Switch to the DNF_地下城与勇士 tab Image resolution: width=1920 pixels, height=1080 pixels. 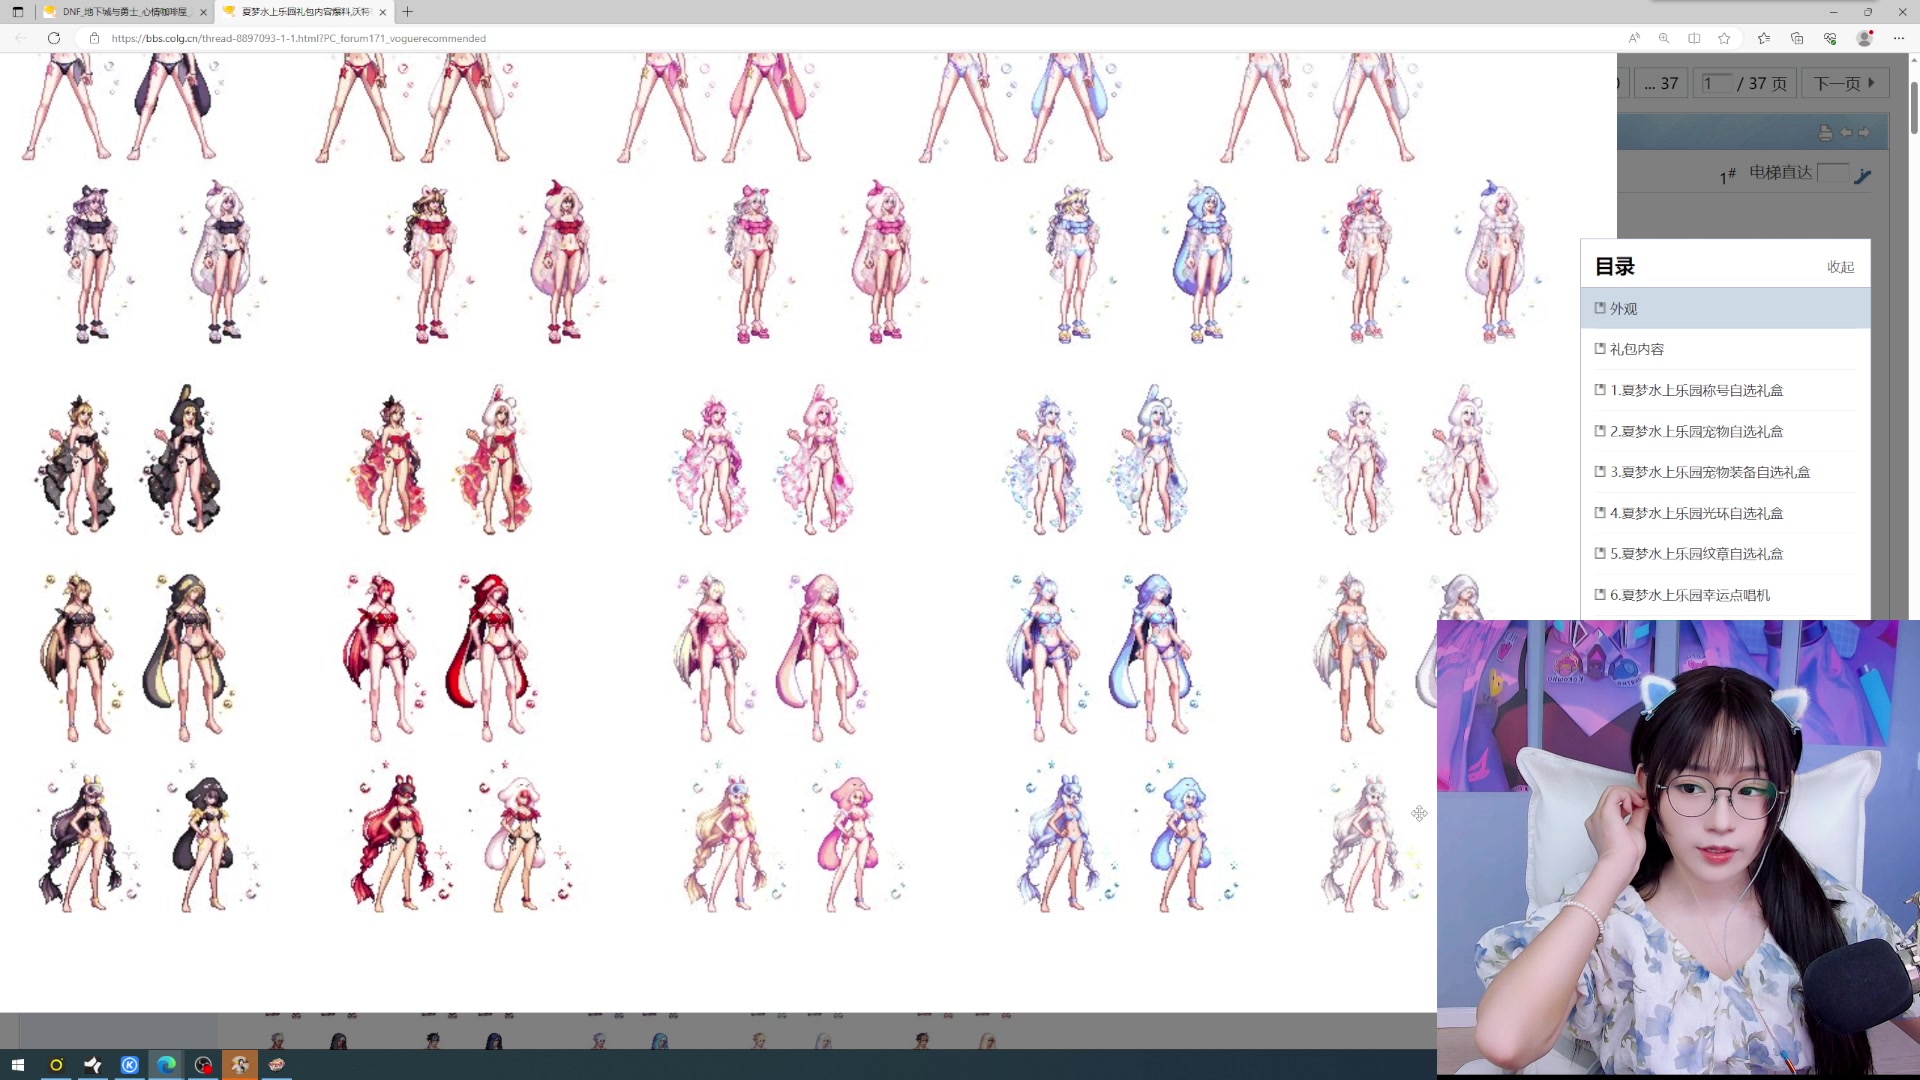point(125,12)
